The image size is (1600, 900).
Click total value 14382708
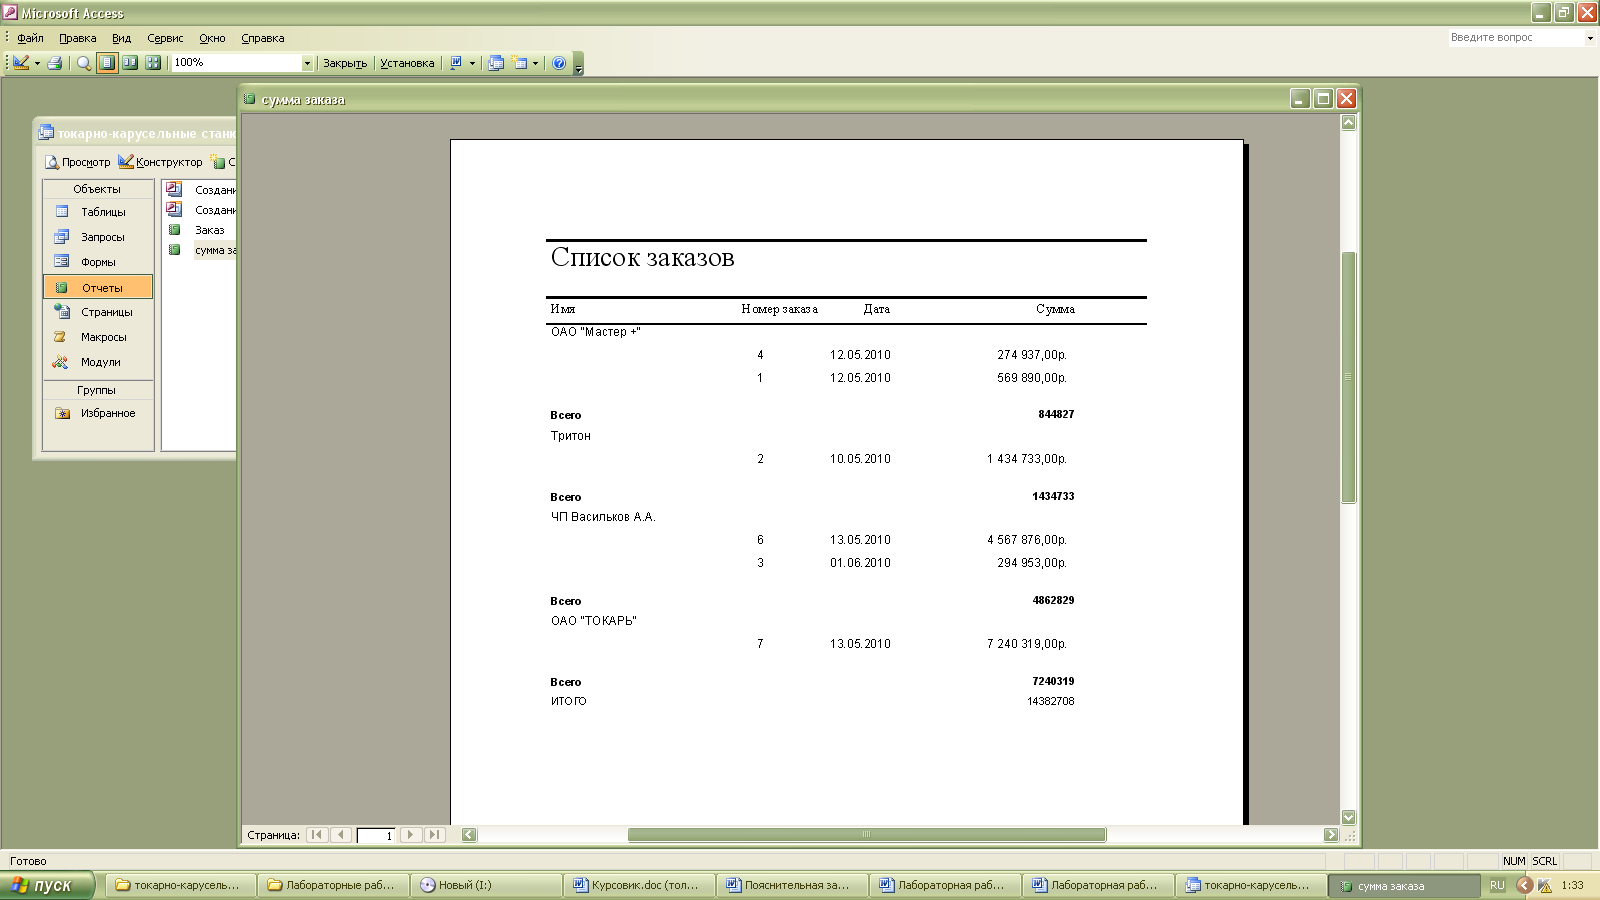click(1050, 702)
